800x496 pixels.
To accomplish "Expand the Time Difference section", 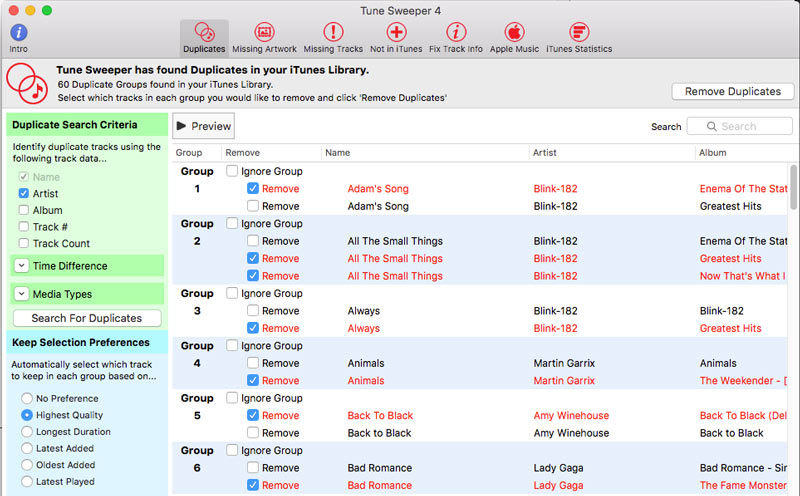I will pyautogui.click(x=21, y=266).
